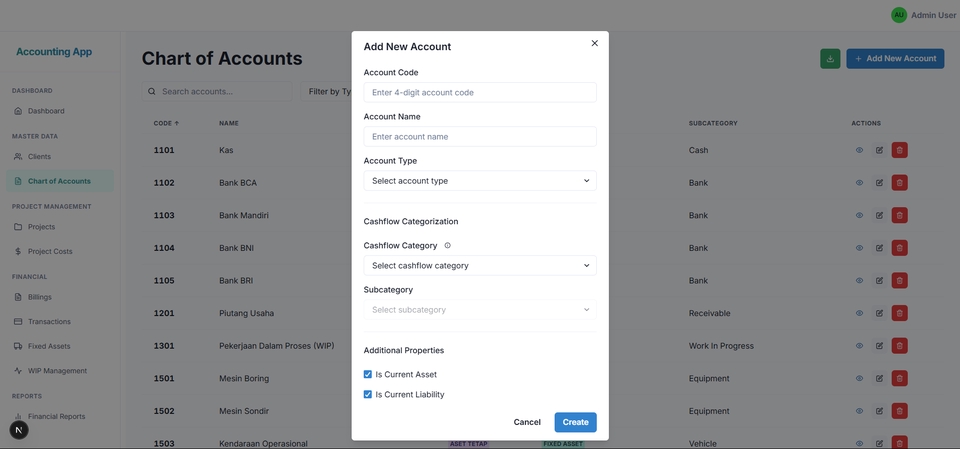This screenshot has height=449, width=960.
Task: Click the Kendaraan Operasional row name
Action: tap(263, 443)
